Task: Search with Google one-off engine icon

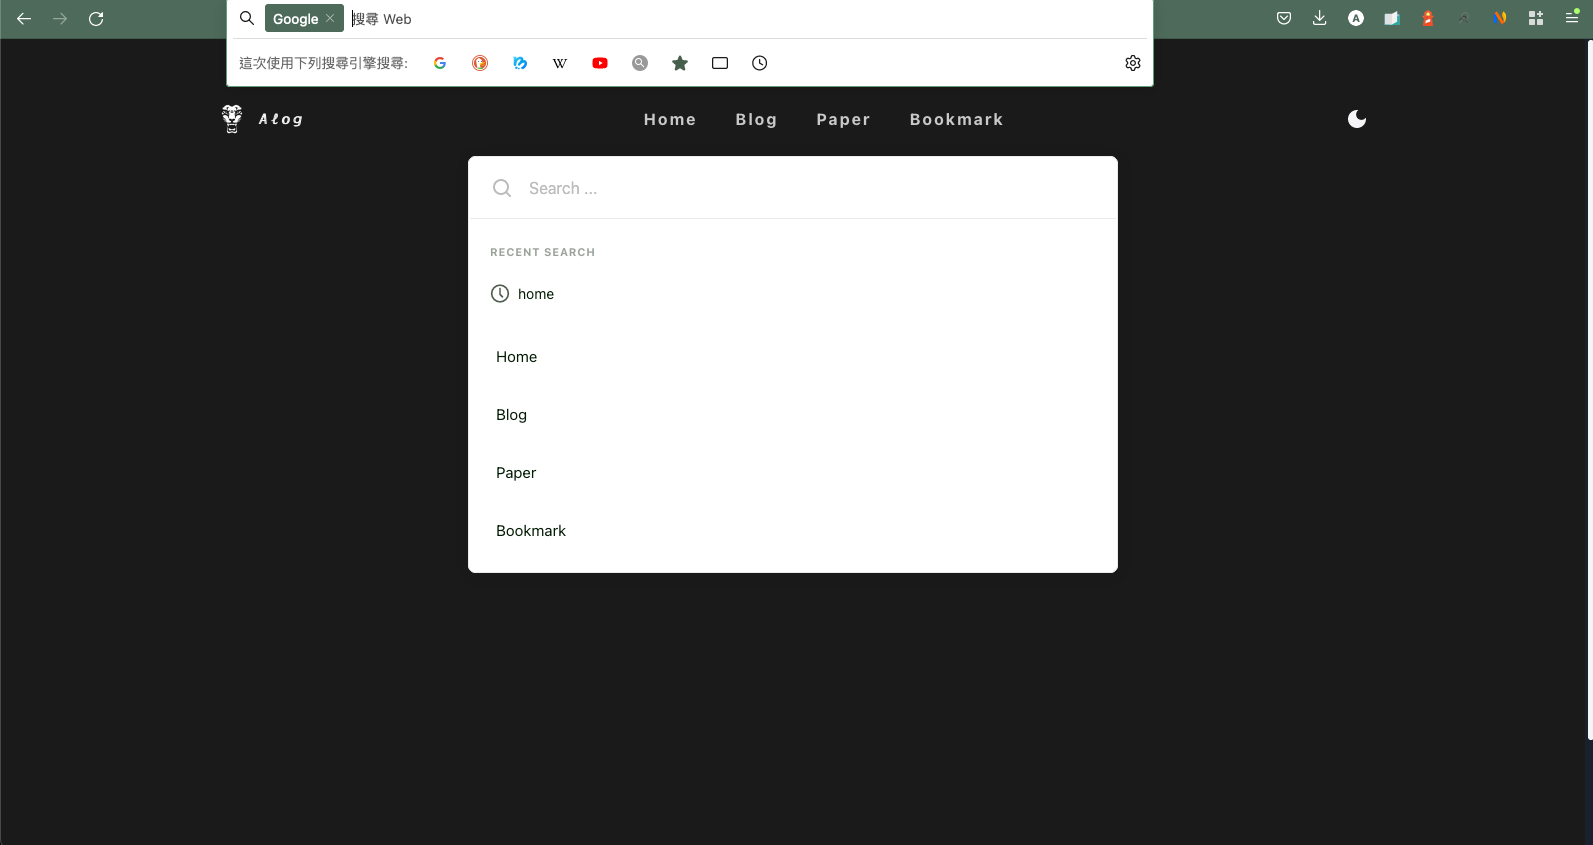Action: [x=440, y=63]
